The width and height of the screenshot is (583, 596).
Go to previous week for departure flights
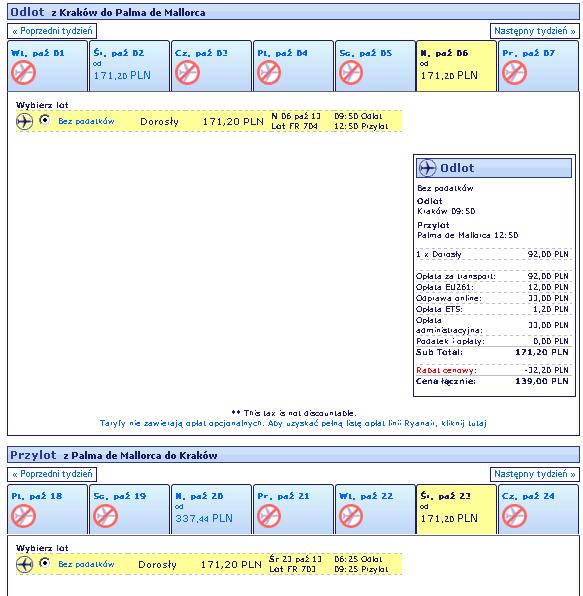[x=52, y=31]
